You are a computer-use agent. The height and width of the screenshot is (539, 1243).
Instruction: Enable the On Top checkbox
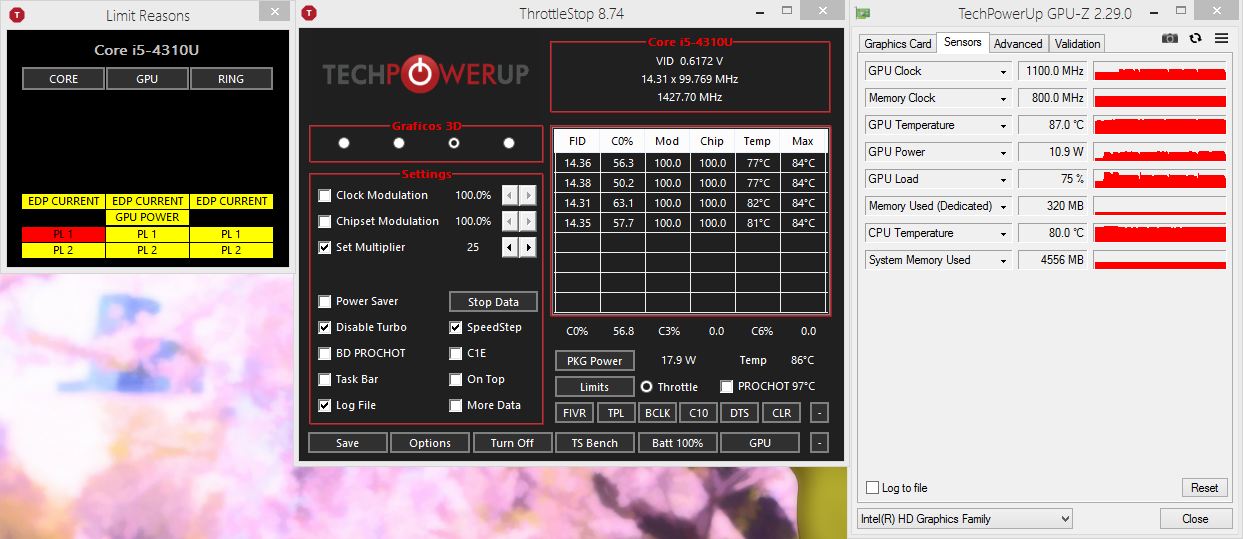tap(456, 379)
